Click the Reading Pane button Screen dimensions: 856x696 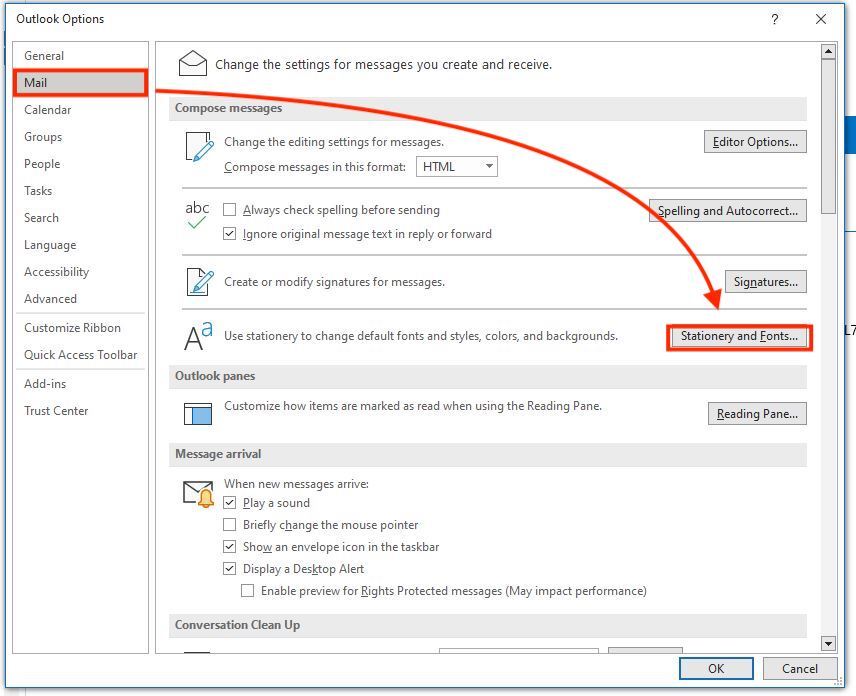[x=757, y=414]
